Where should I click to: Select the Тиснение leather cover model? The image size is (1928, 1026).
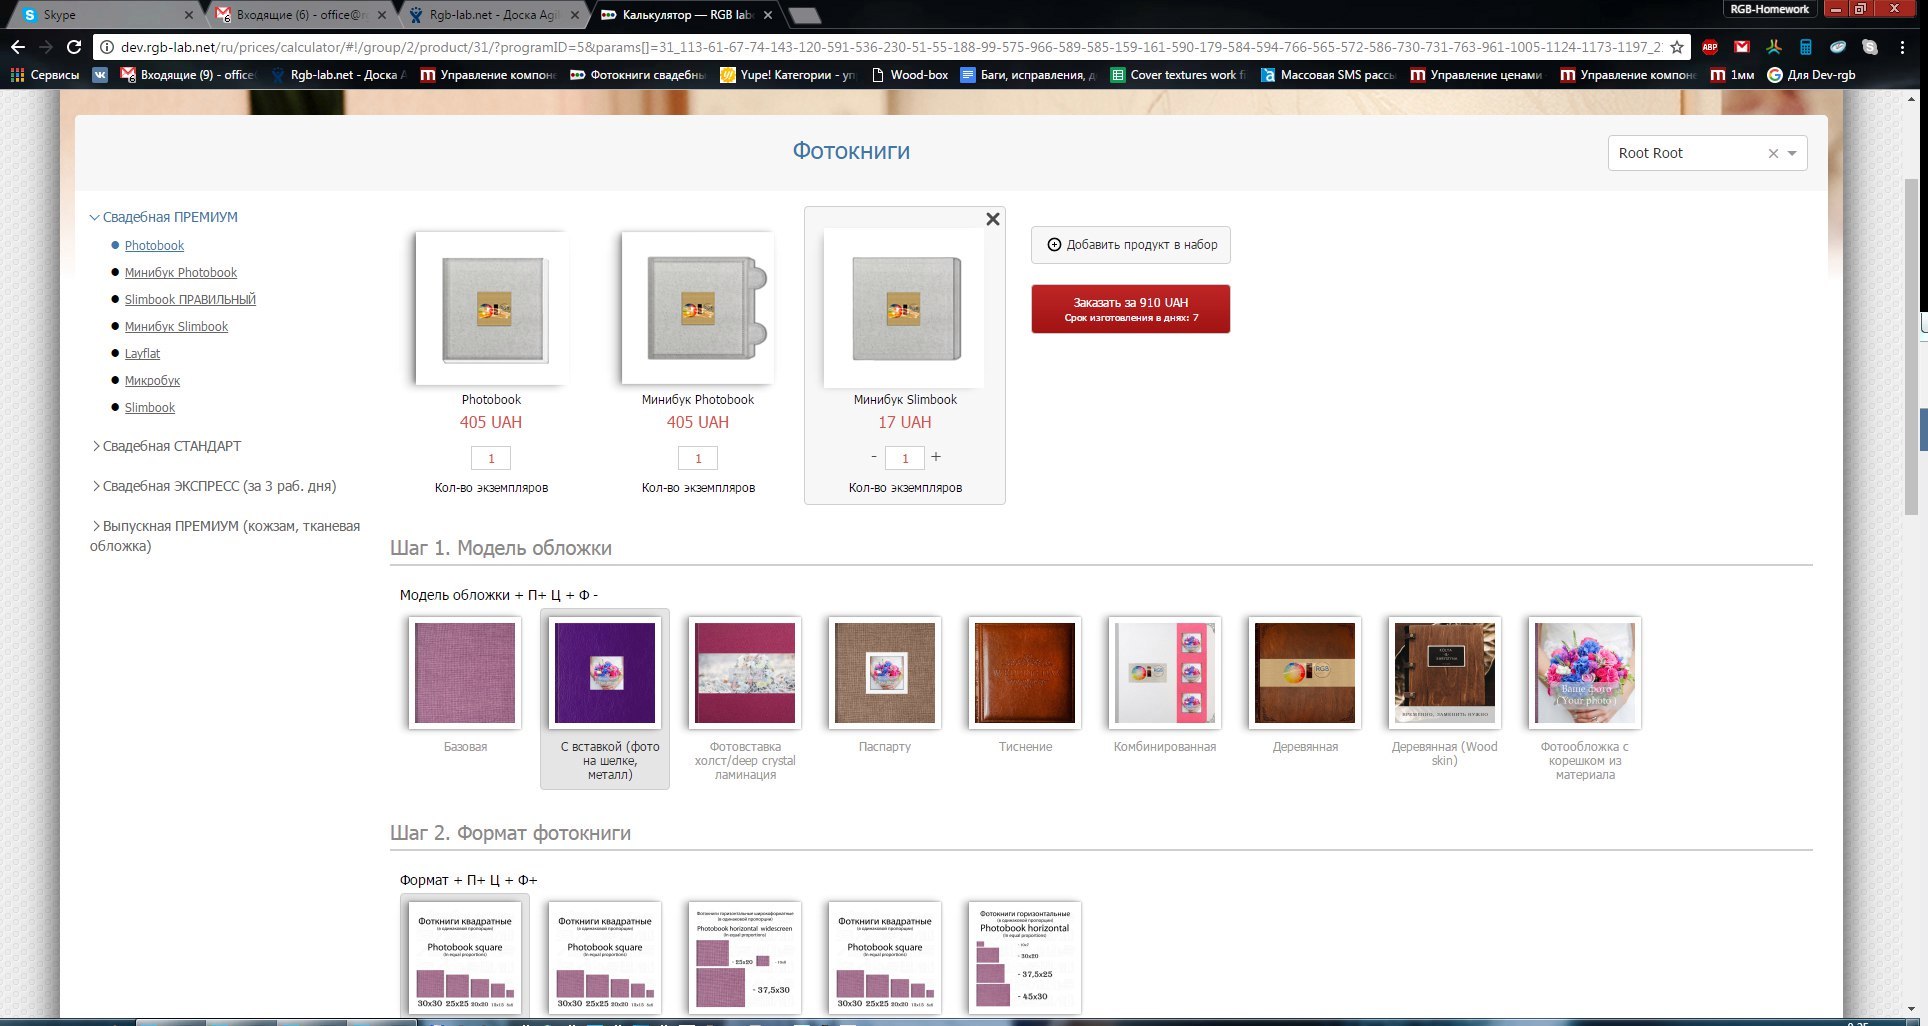tap(1025, 673)
